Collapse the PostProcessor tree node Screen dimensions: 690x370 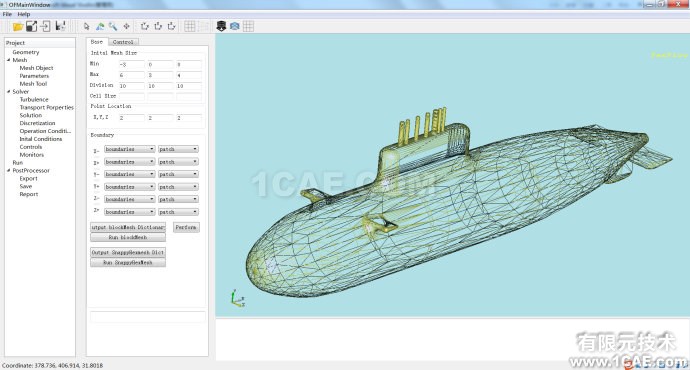[x=8, y=170]
